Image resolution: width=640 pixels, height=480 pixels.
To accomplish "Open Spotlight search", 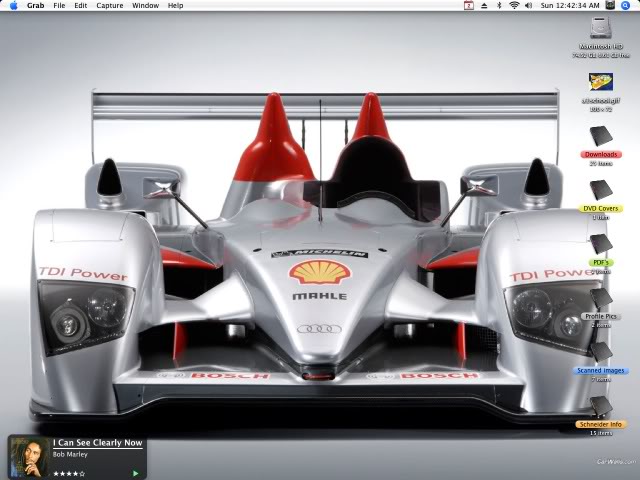I will point(625,5).
